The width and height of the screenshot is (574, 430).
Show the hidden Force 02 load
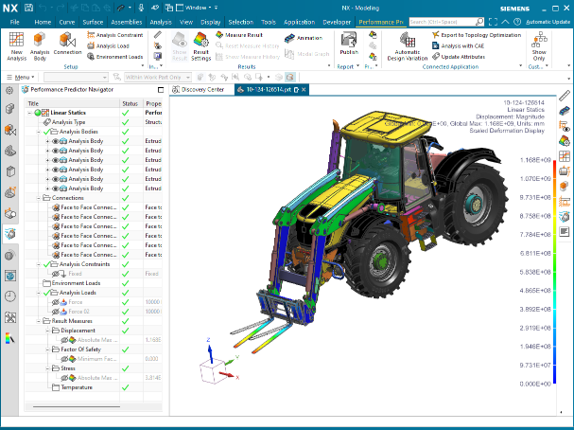[x=55, y=312]
